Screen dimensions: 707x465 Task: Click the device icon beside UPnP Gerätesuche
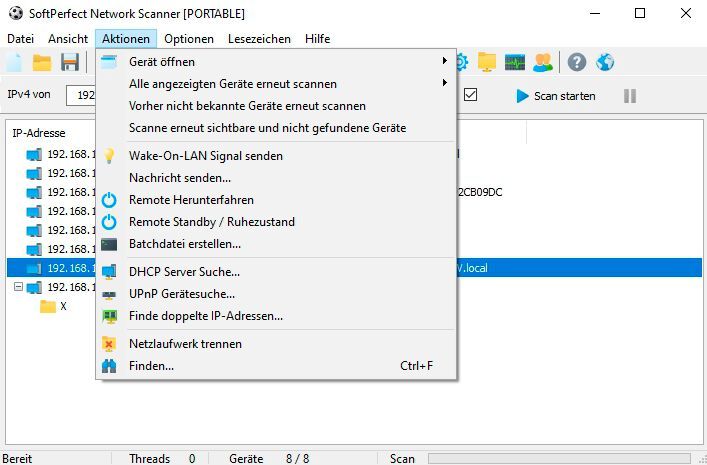pyautogui.click(x=109, y=295)
